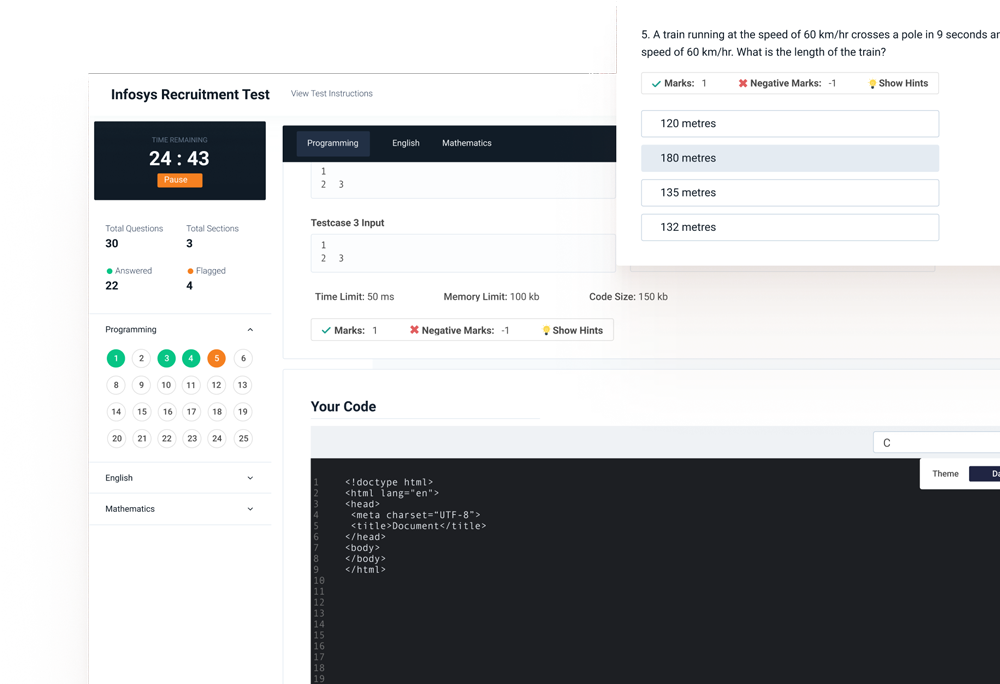Jump to answered question 3

[166, 358]
